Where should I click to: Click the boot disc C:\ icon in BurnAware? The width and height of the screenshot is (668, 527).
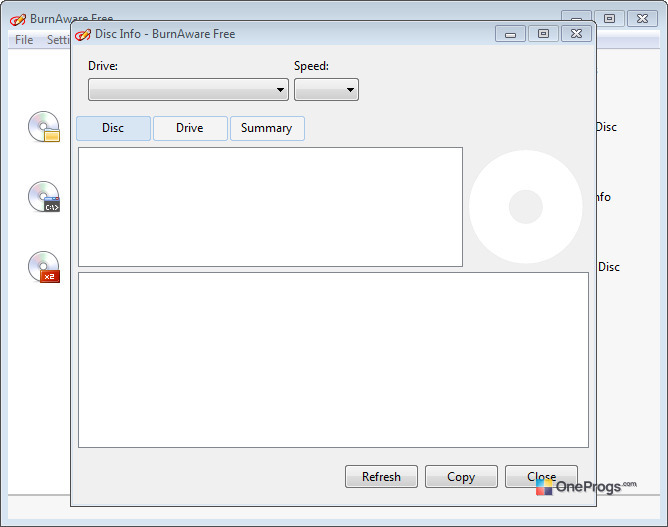pyautogui.click(x=44, y=196)
